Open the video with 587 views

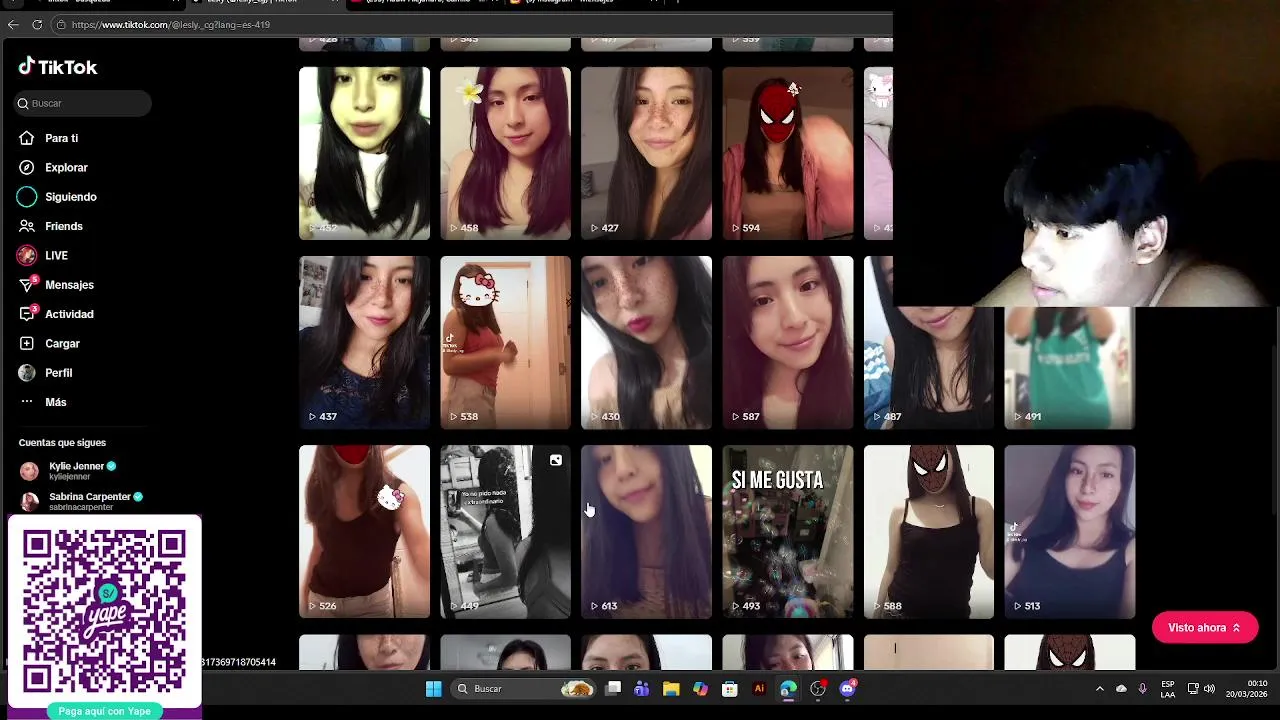[x=788, y=342]
